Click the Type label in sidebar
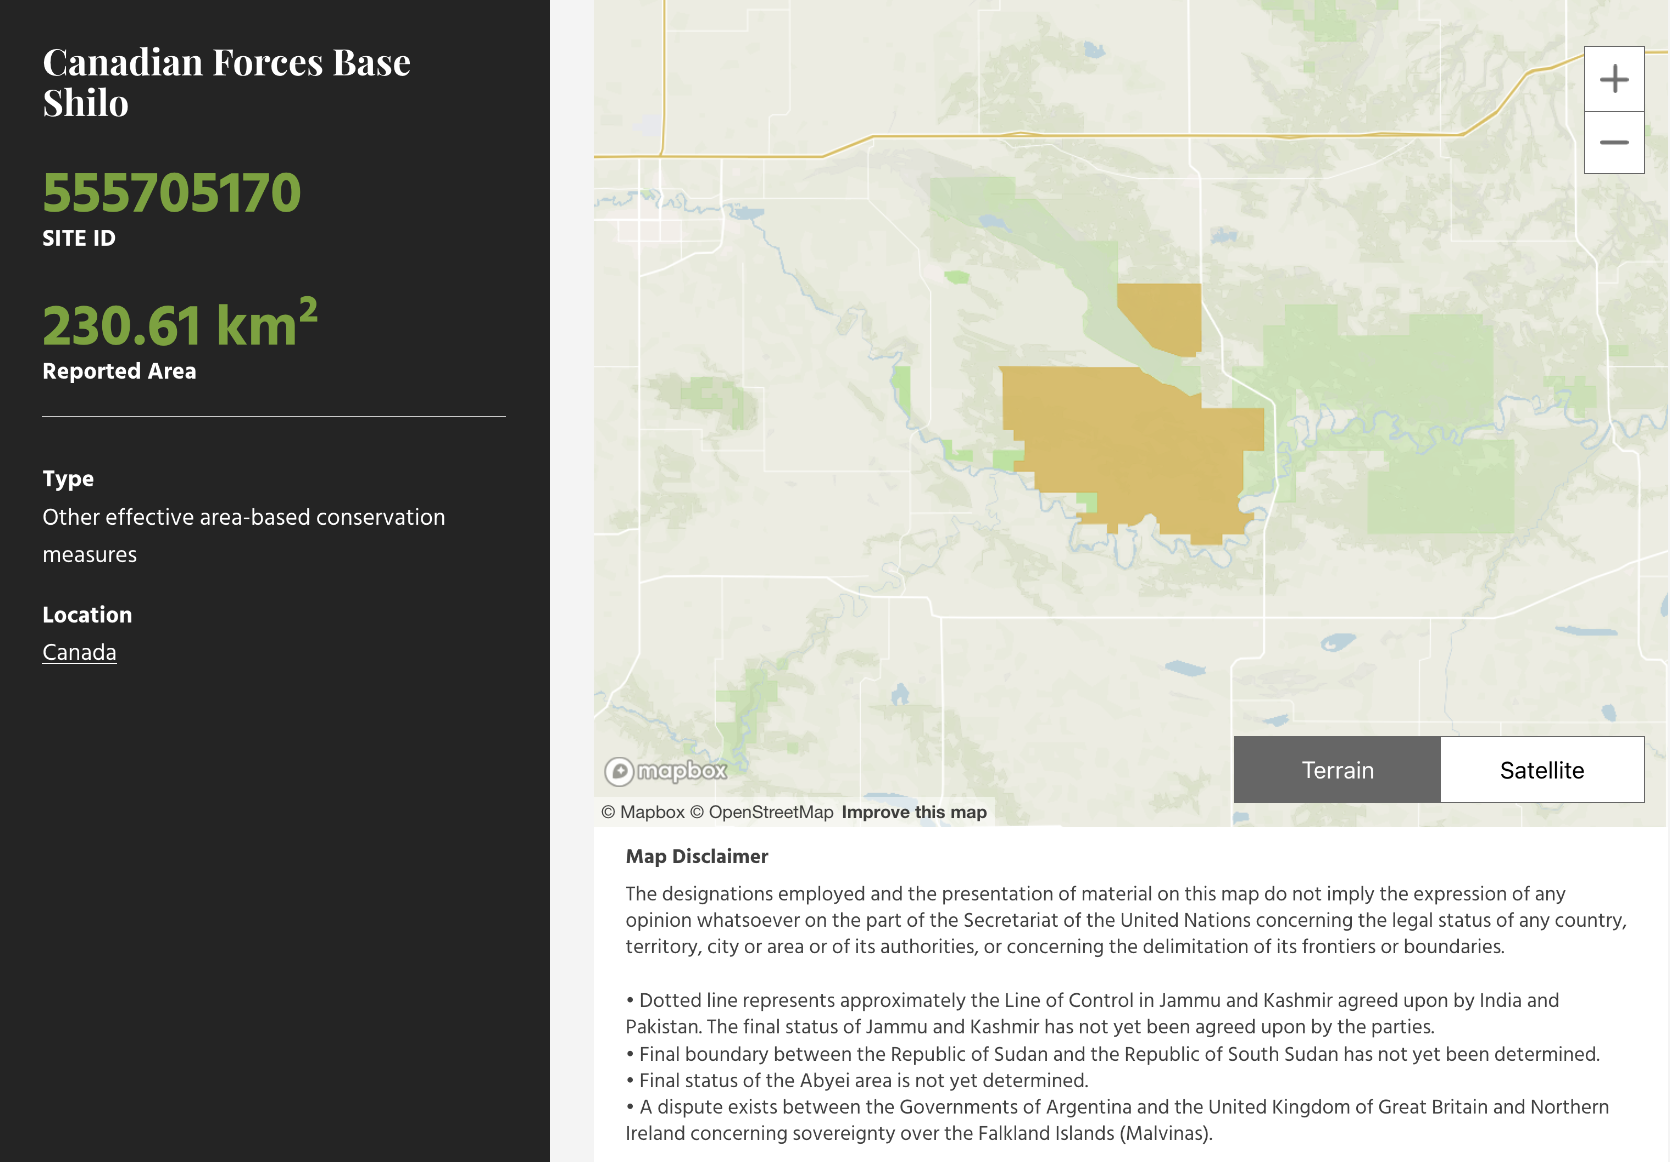1670x1162 pixels. [68, 478]
